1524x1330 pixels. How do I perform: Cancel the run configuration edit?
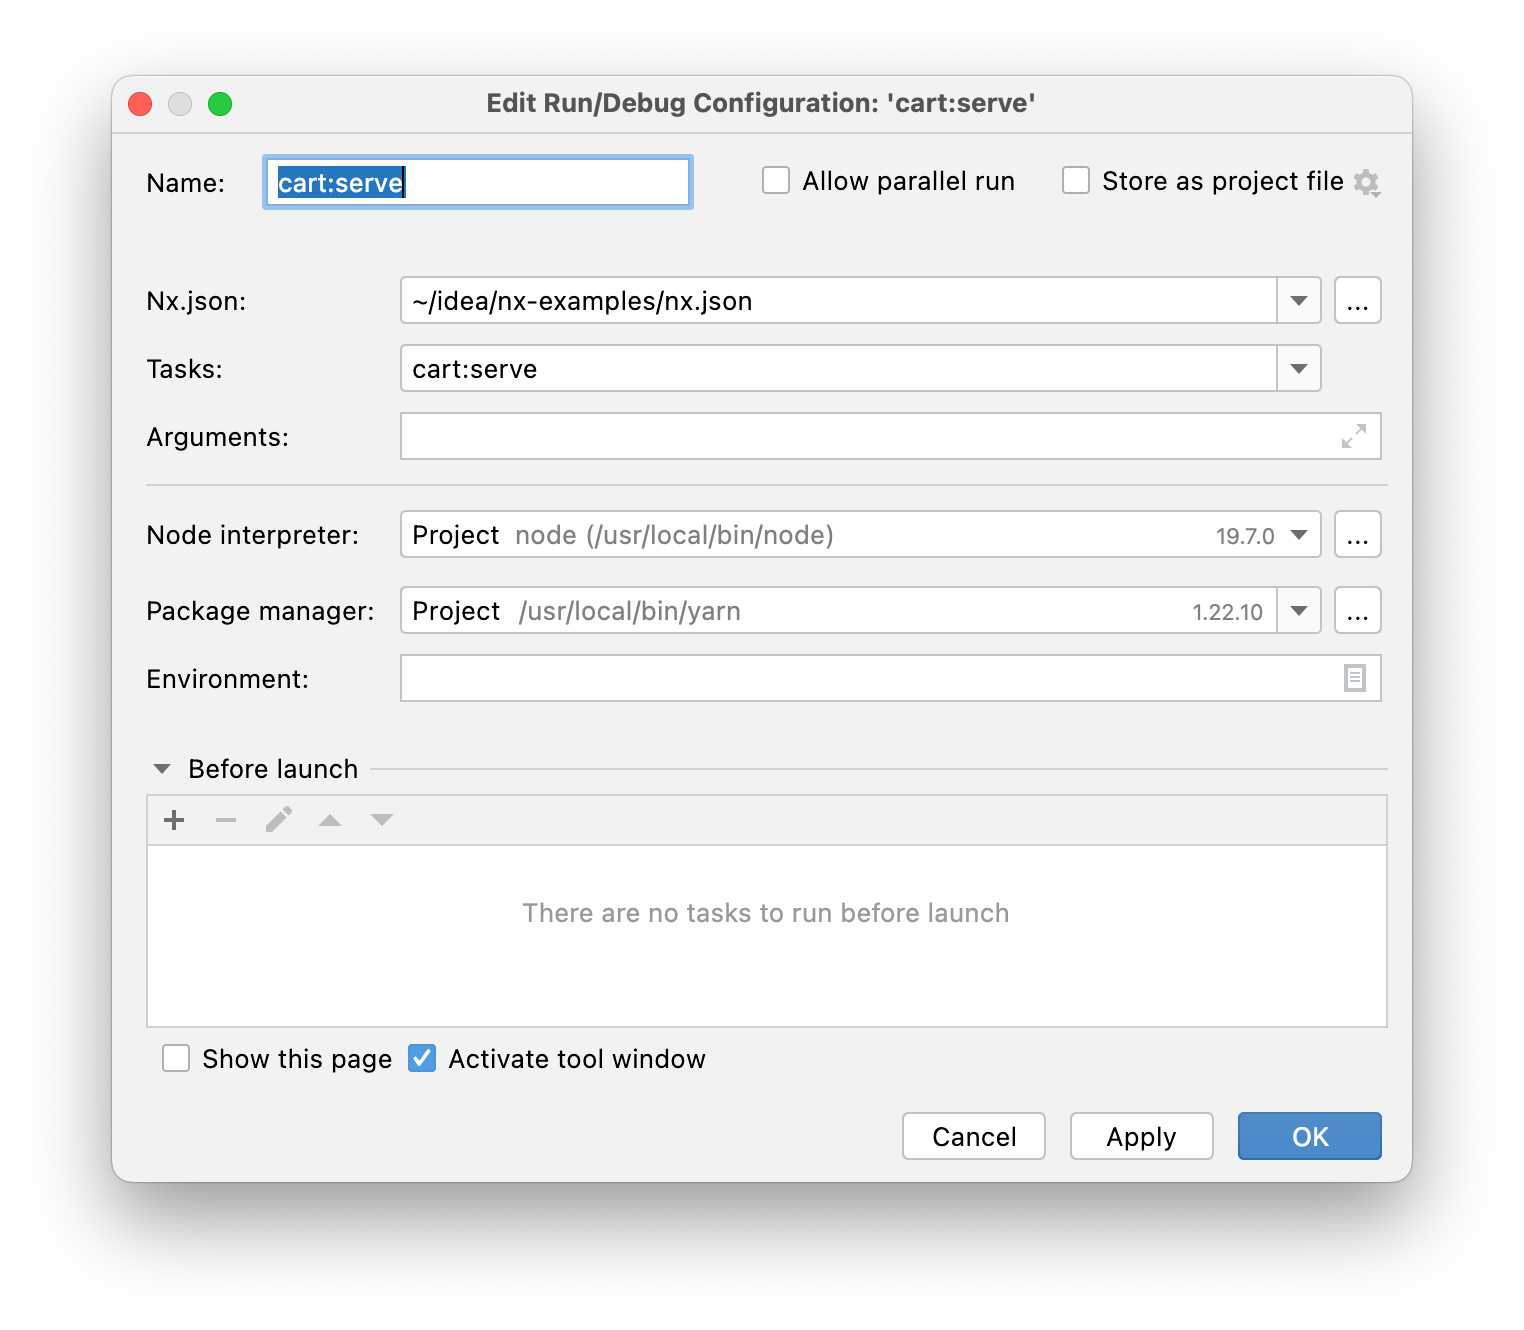point(973,1136)
